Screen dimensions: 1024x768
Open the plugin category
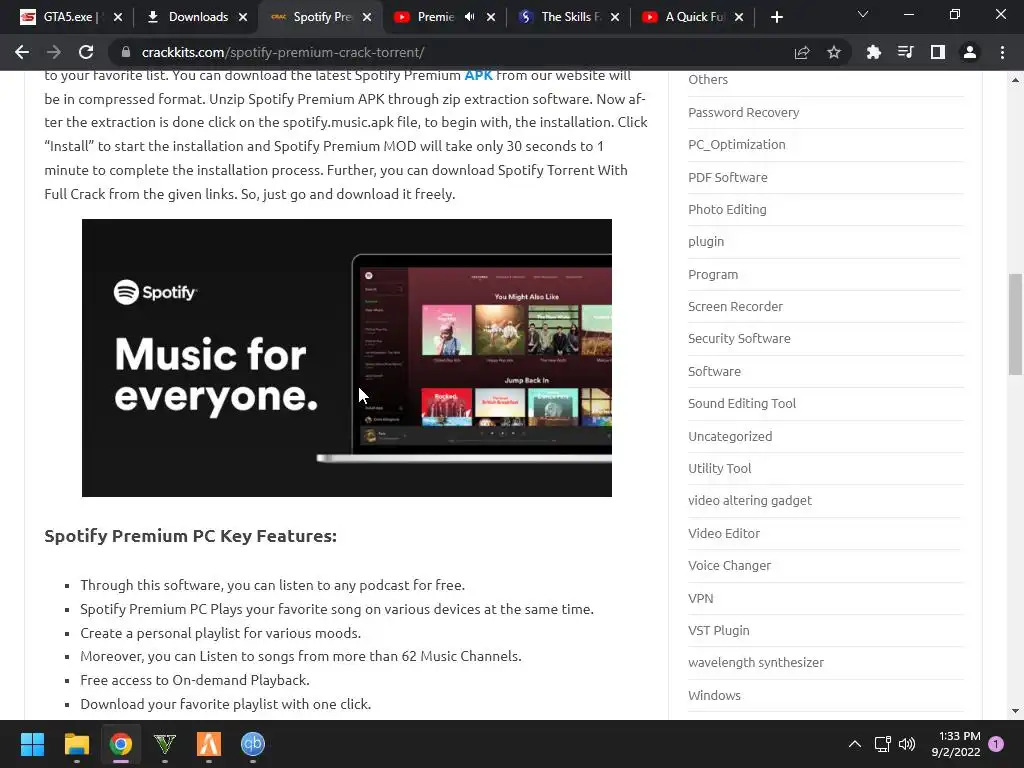(706, 242)
